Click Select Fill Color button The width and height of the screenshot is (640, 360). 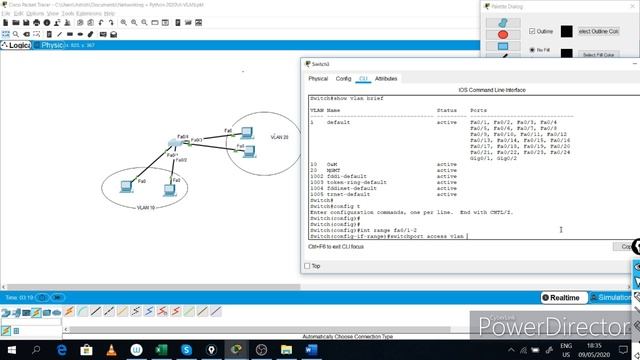598,54
